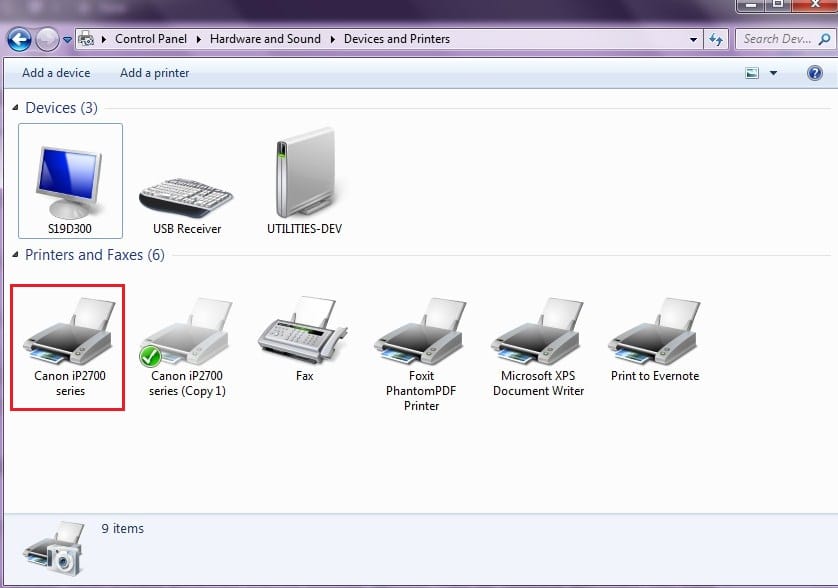
Task: Click the Back navigation arrow
Action: click(19, 40)
